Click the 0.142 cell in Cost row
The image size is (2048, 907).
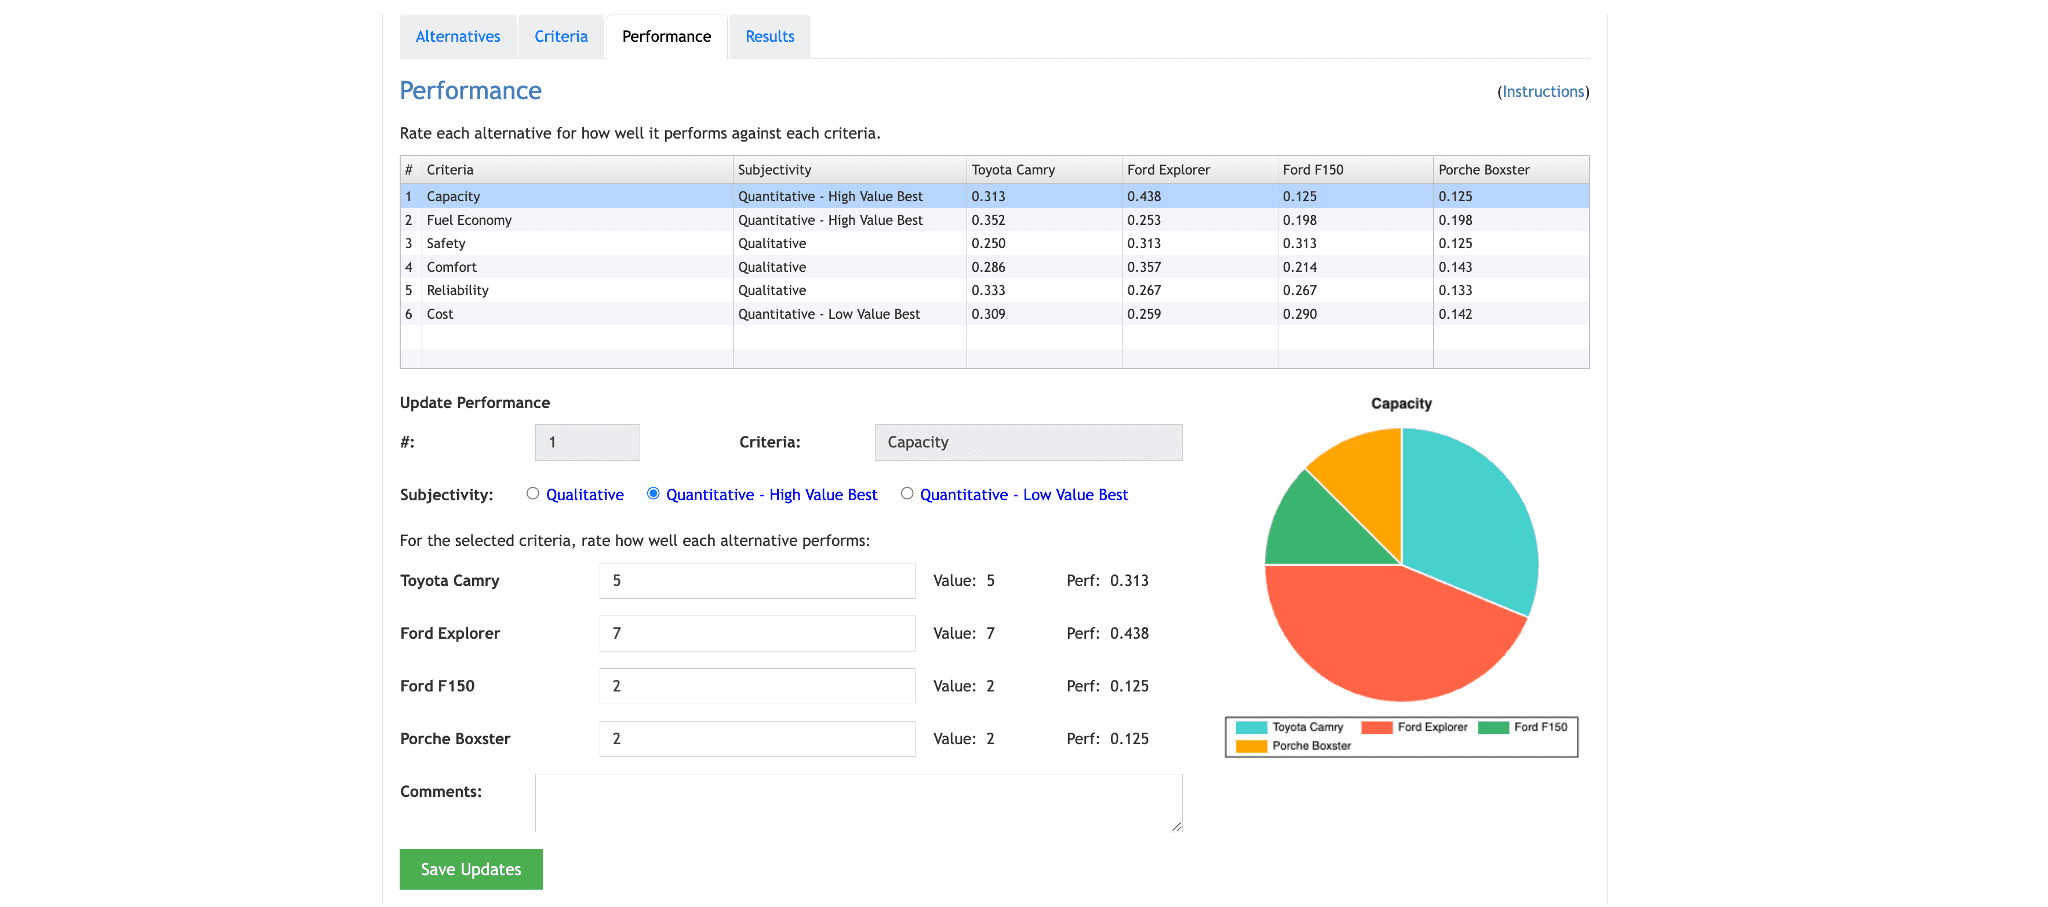(1511, 314)
